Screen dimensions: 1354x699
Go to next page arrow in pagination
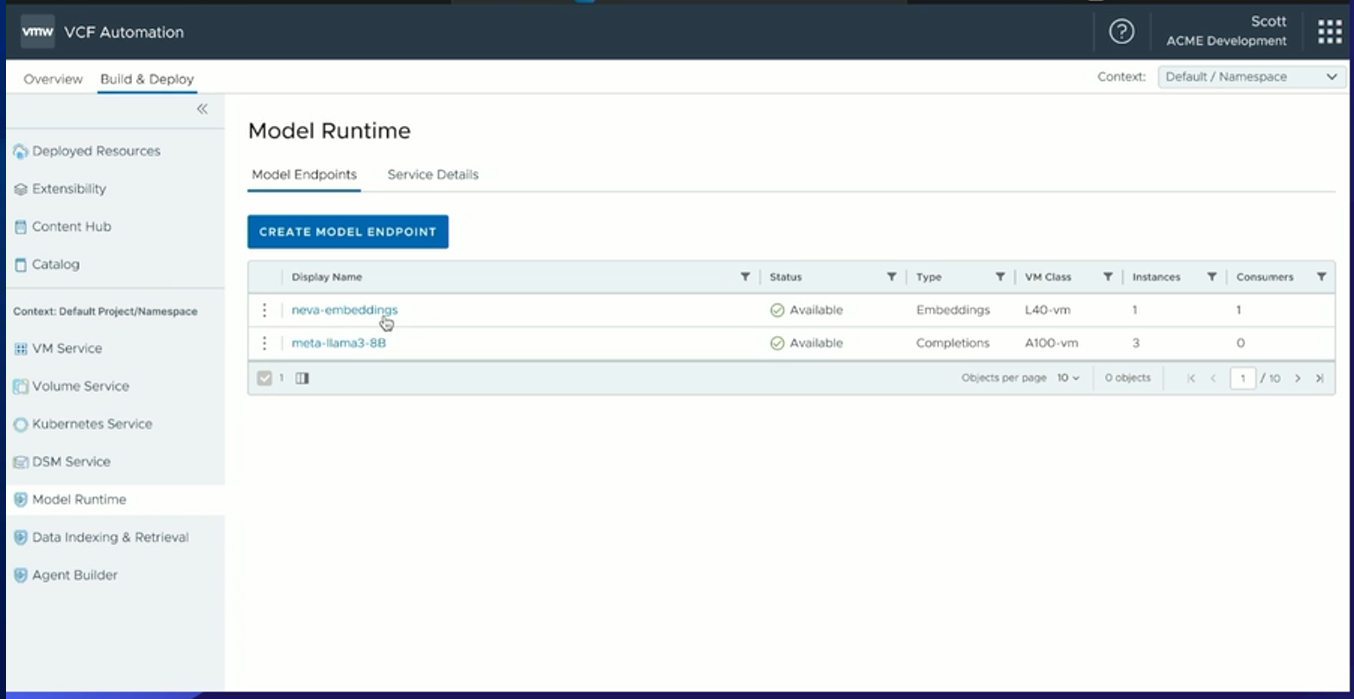1298,378
